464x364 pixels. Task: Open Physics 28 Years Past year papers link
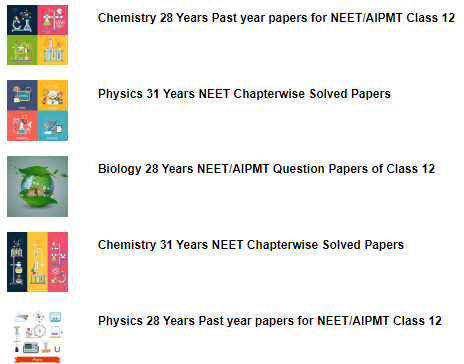click(x=270, y=321)
